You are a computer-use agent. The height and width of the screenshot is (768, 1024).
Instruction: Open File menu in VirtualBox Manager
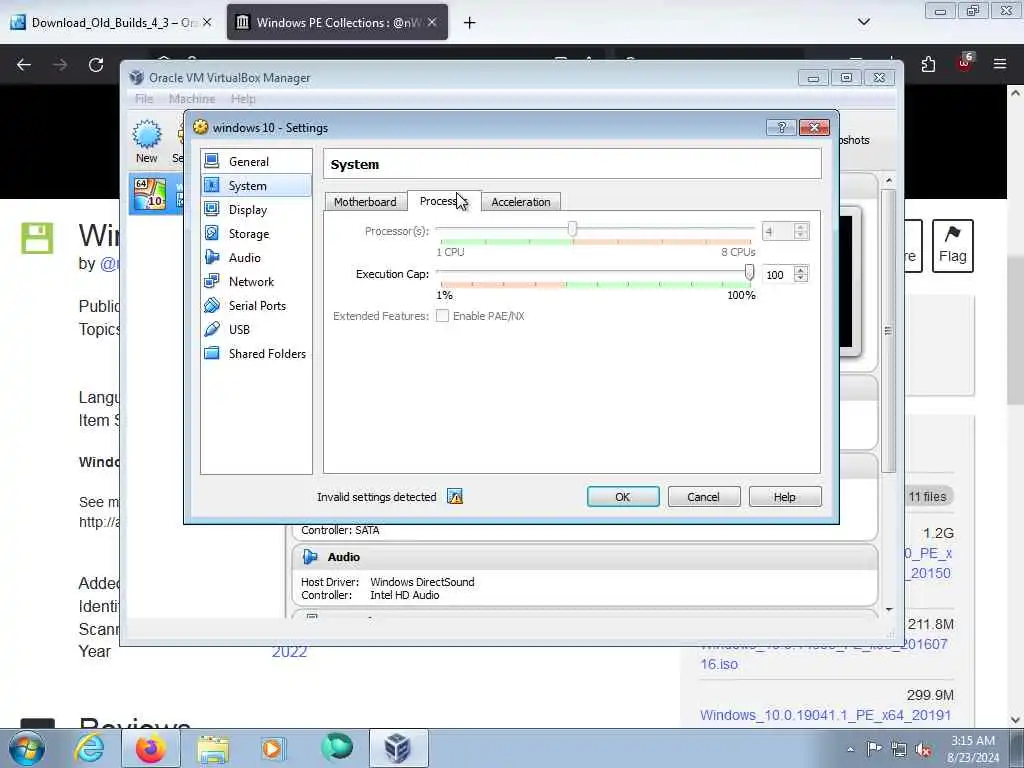coord(144,99)
